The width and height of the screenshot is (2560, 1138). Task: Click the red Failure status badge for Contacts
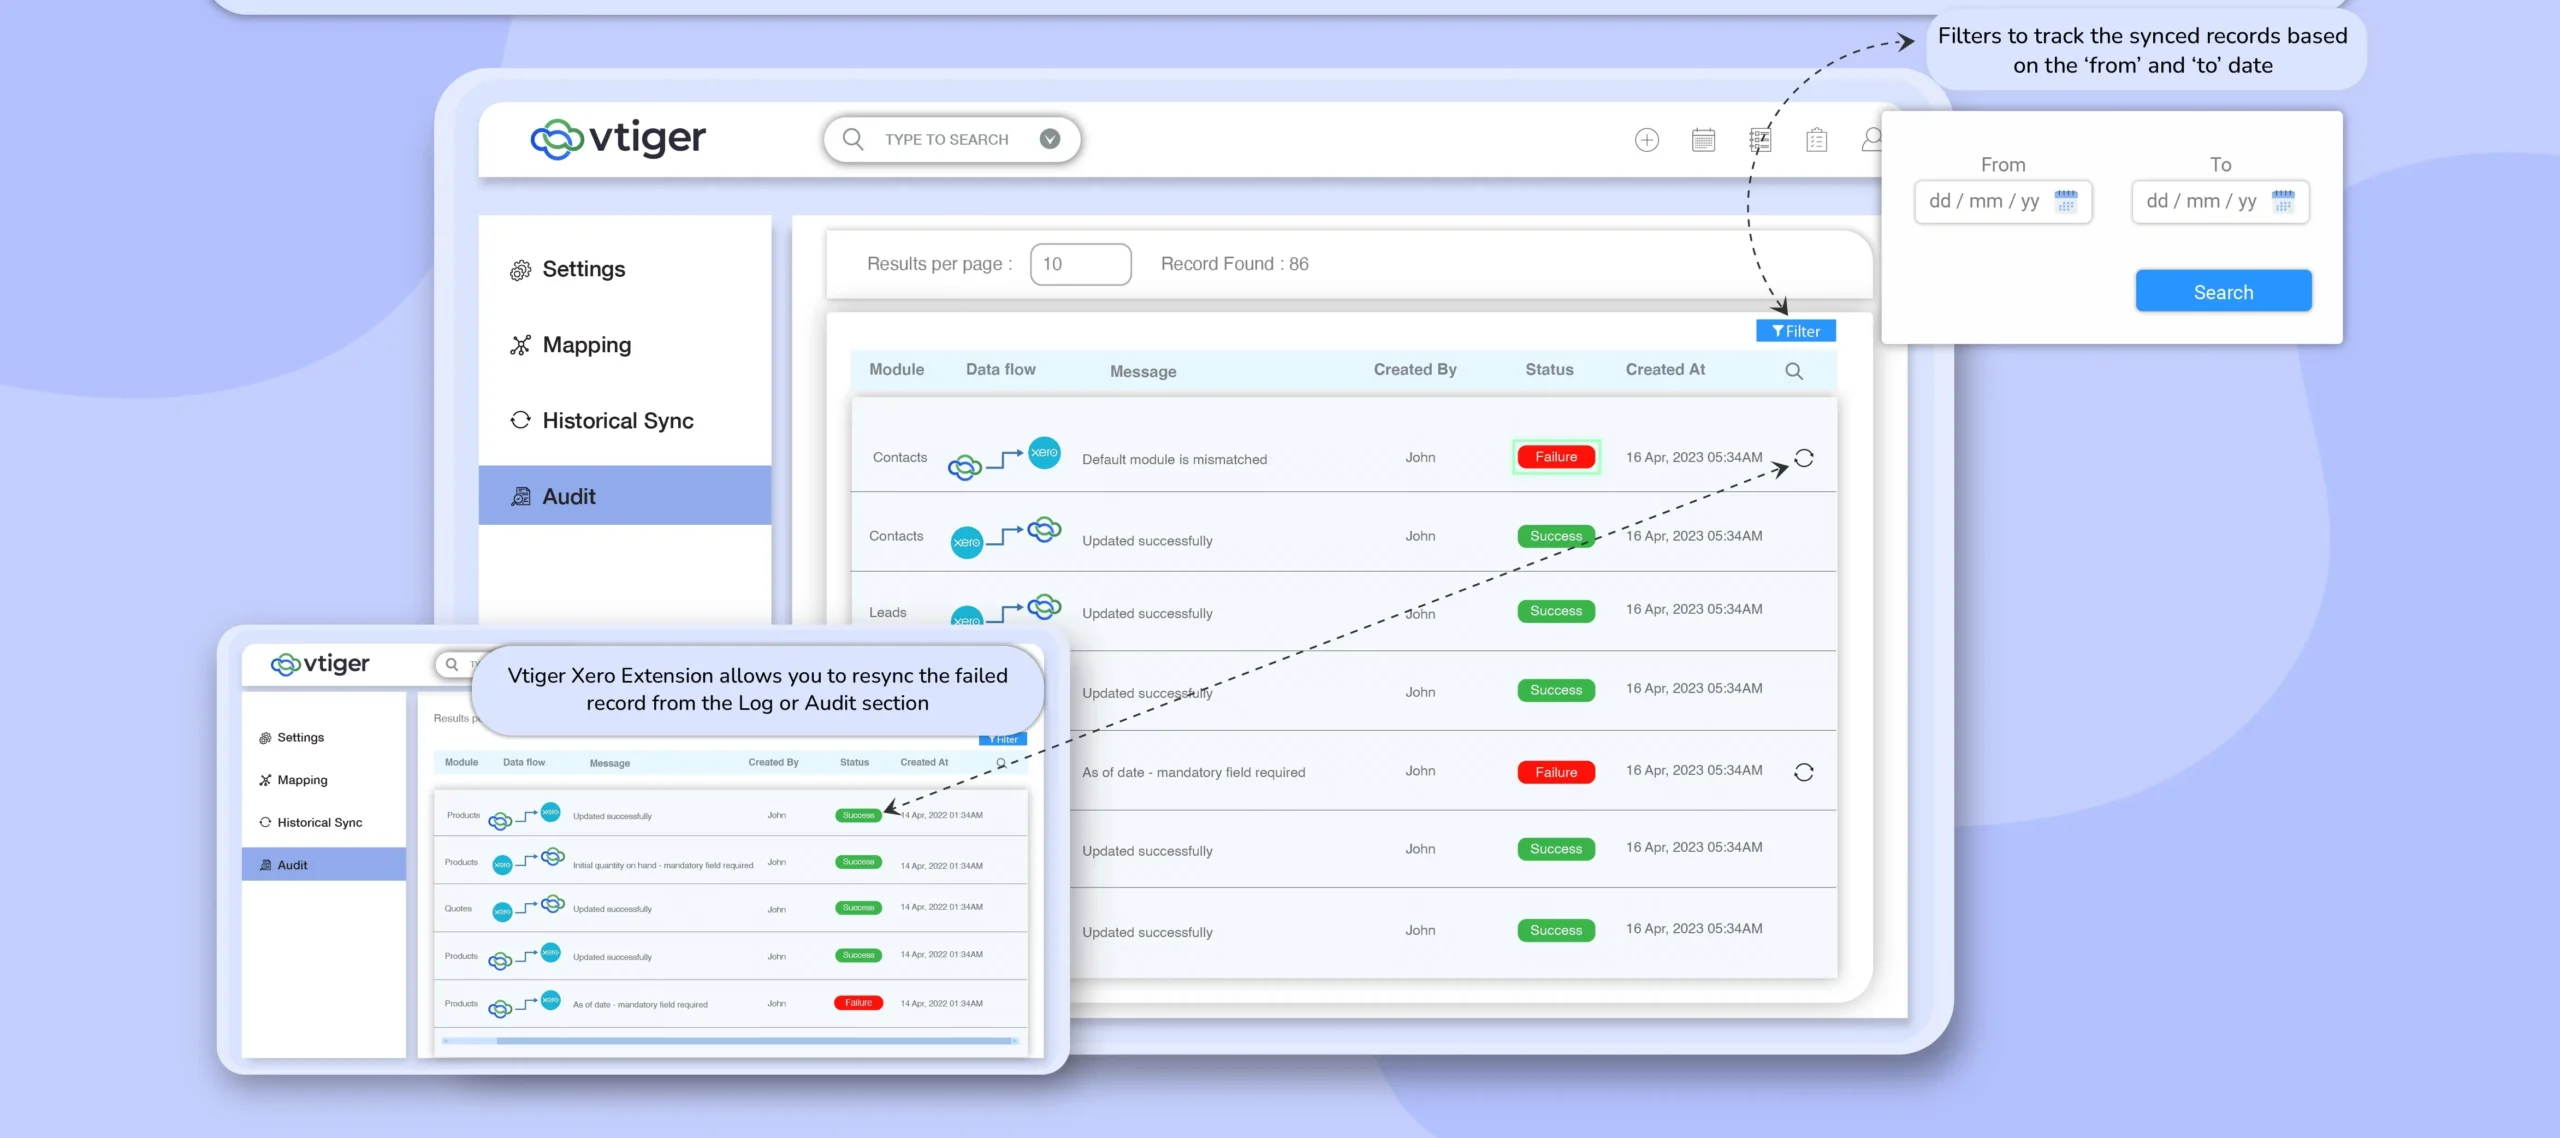pos(1555,457)
